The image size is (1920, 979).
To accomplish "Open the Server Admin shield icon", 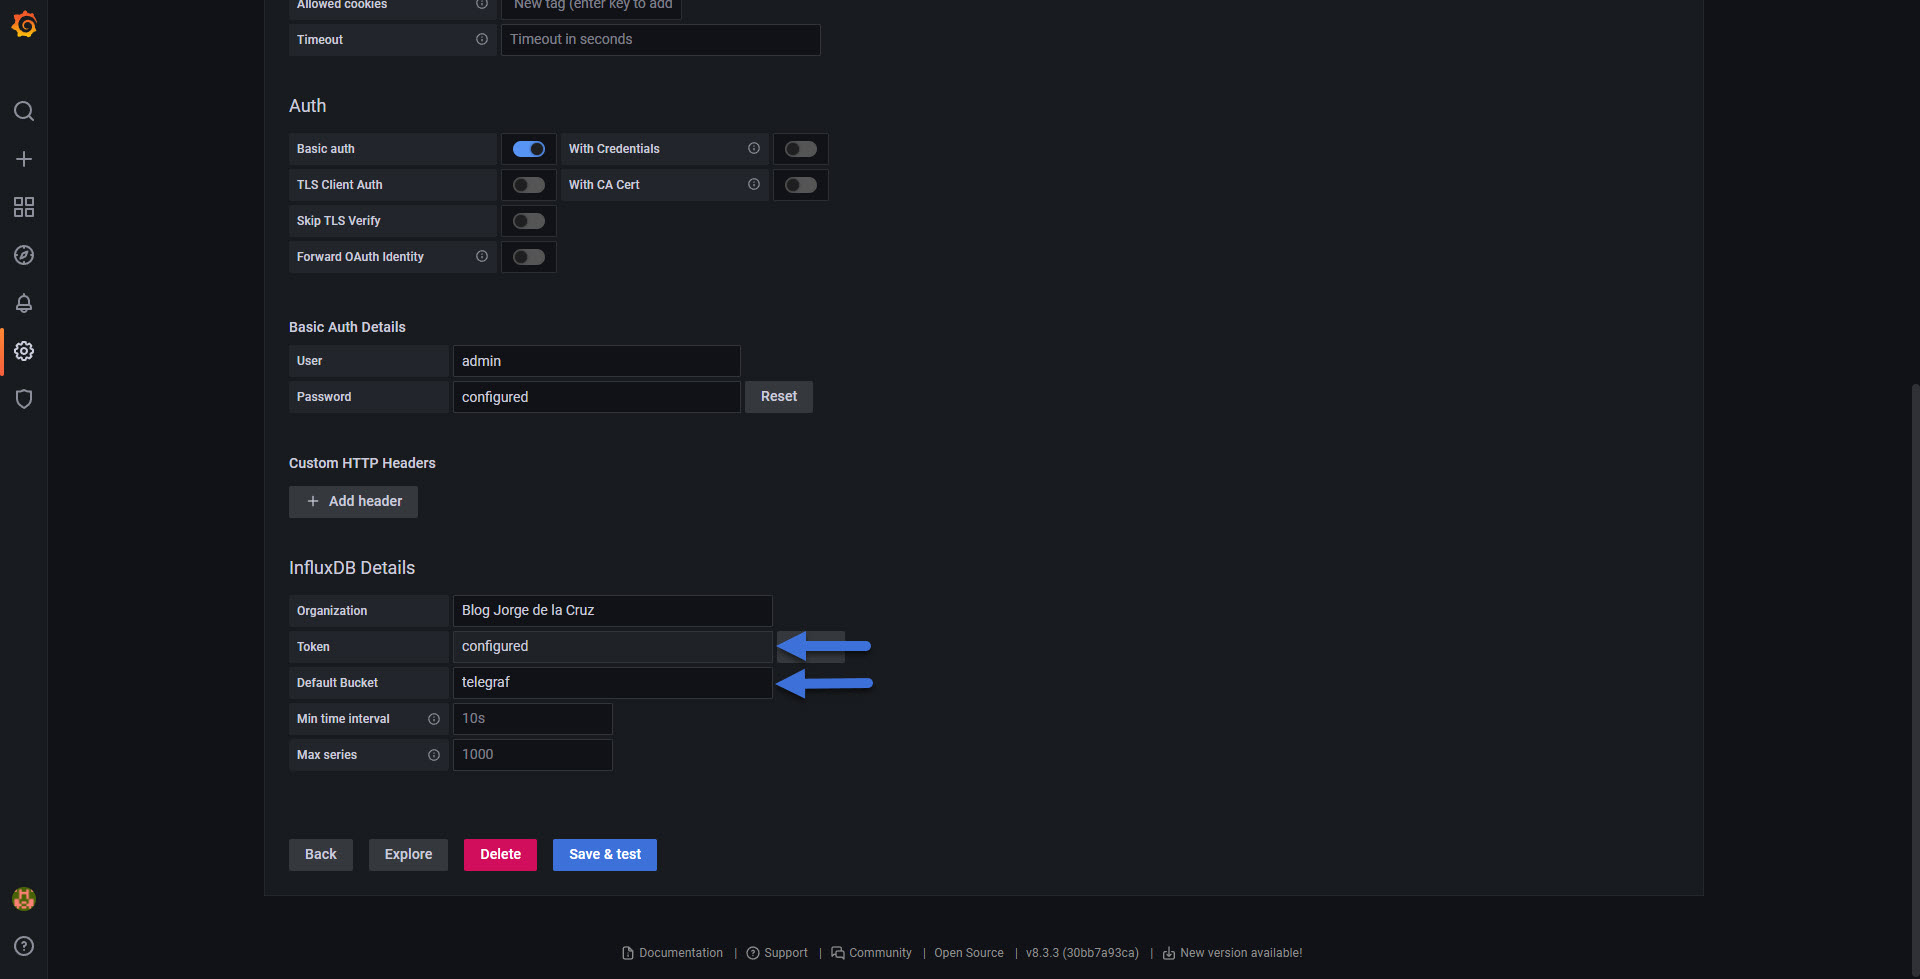I will [24, 399].
